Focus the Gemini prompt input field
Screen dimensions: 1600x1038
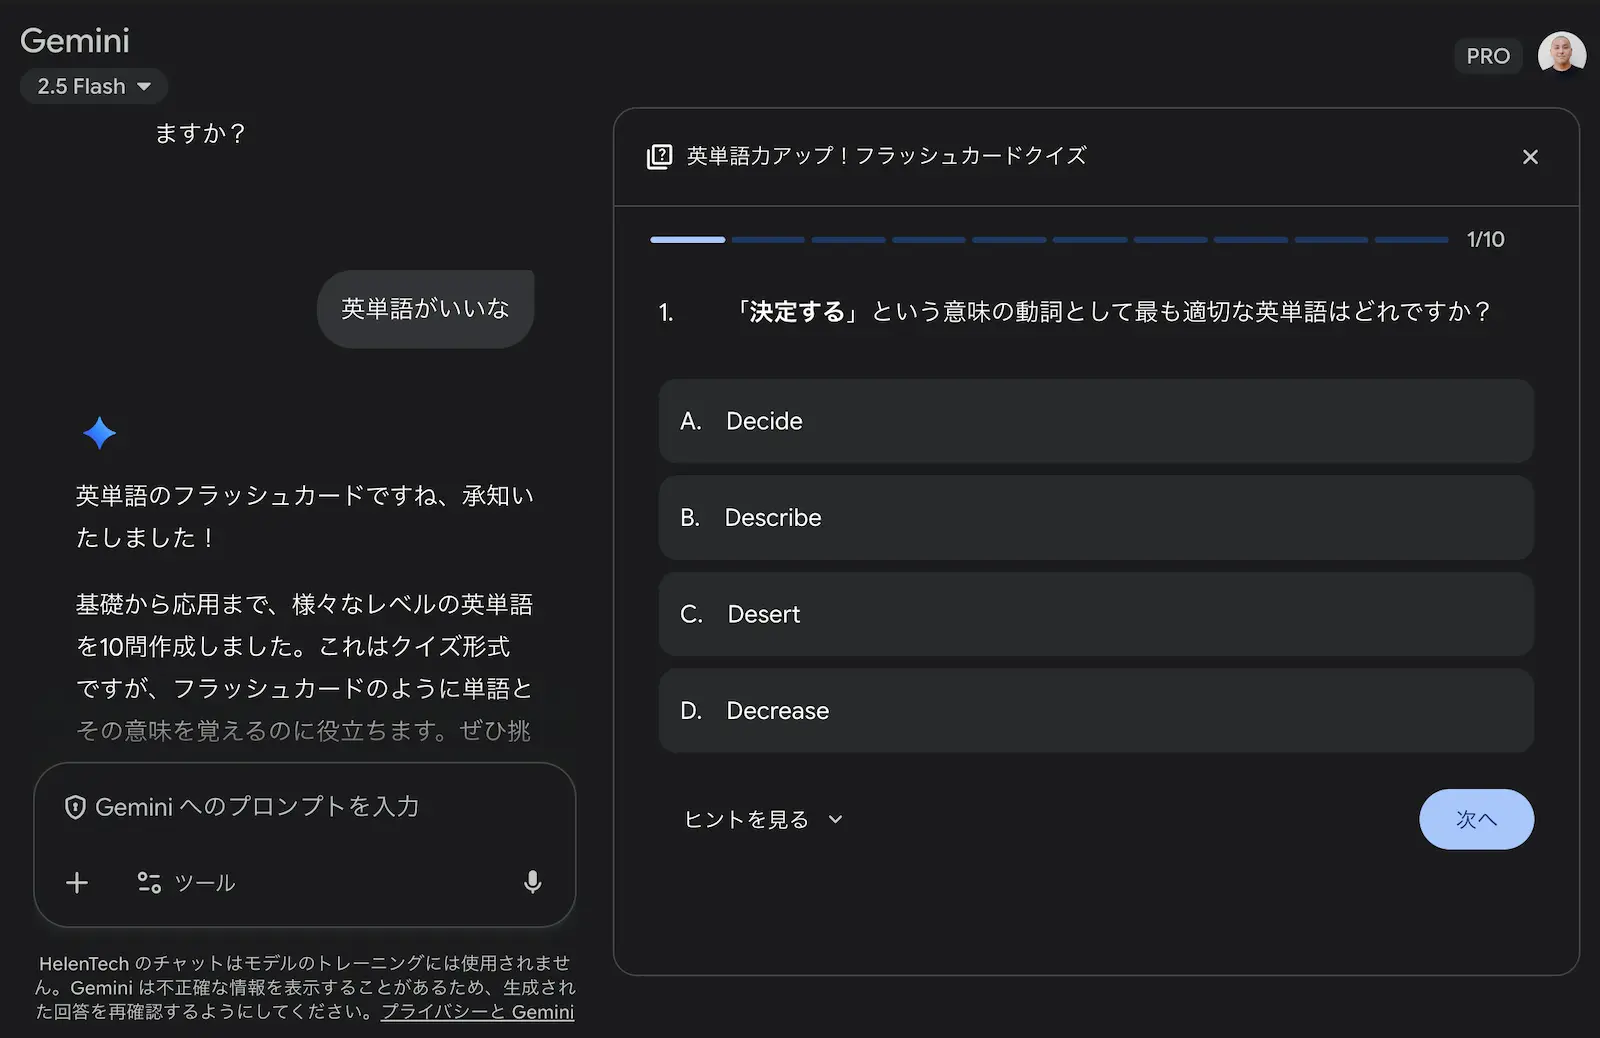click(300, 807)
